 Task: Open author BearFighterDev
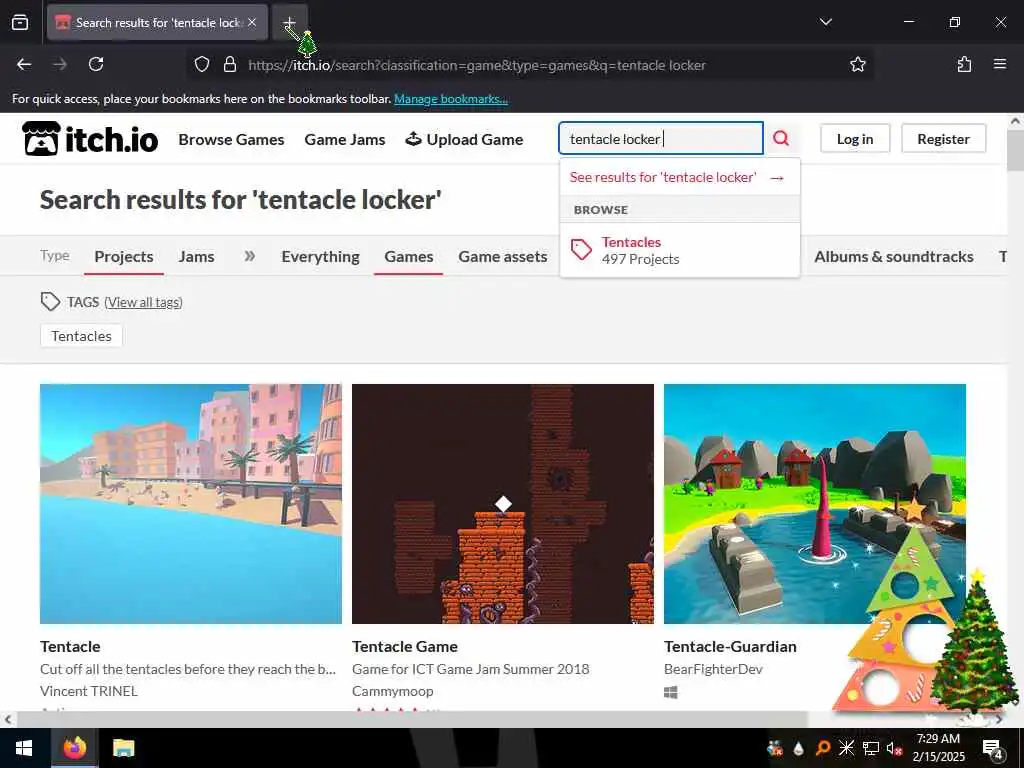pos(713,669)
